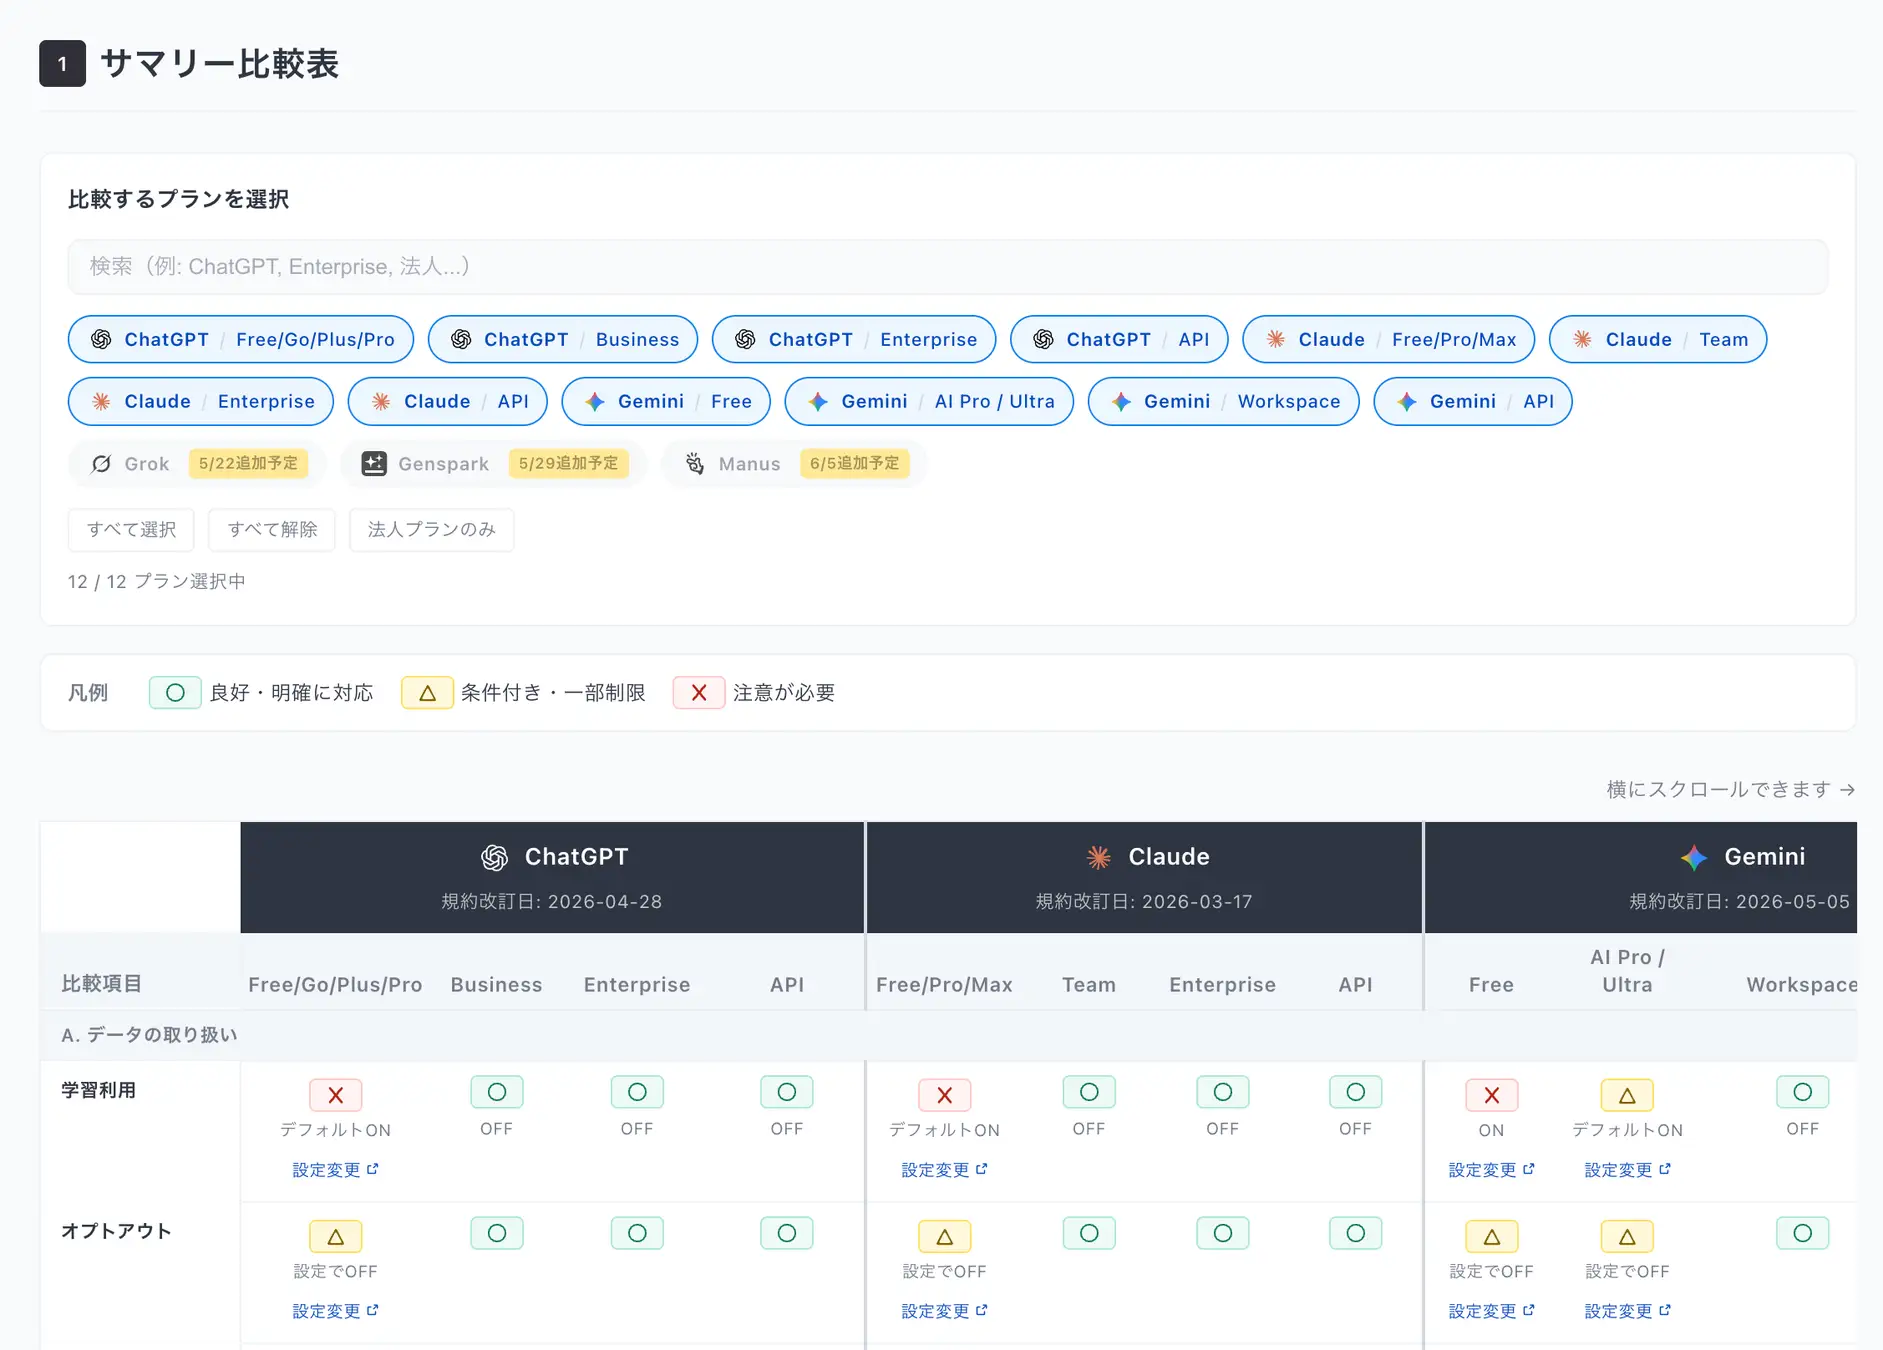
Task: Toggle the Claude API plan chip
Action: 448,401
